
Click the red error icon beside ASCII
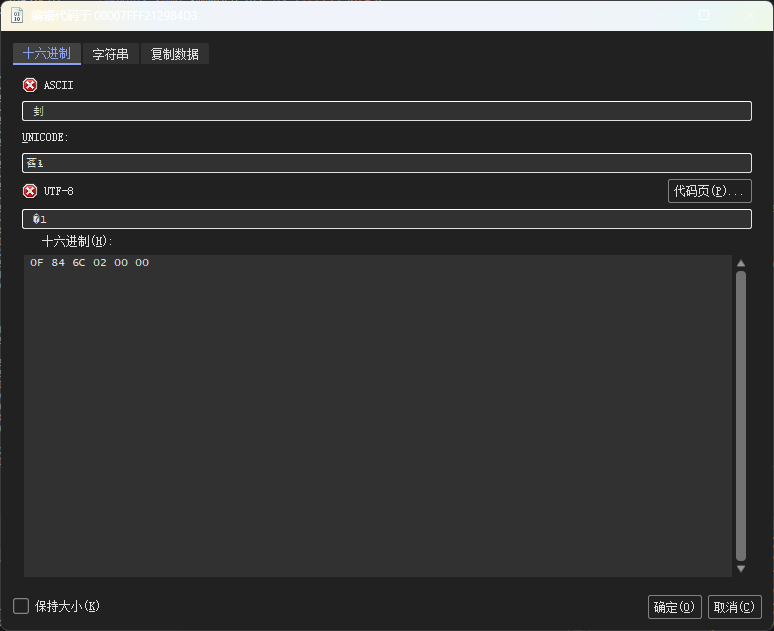coord(30,85)
